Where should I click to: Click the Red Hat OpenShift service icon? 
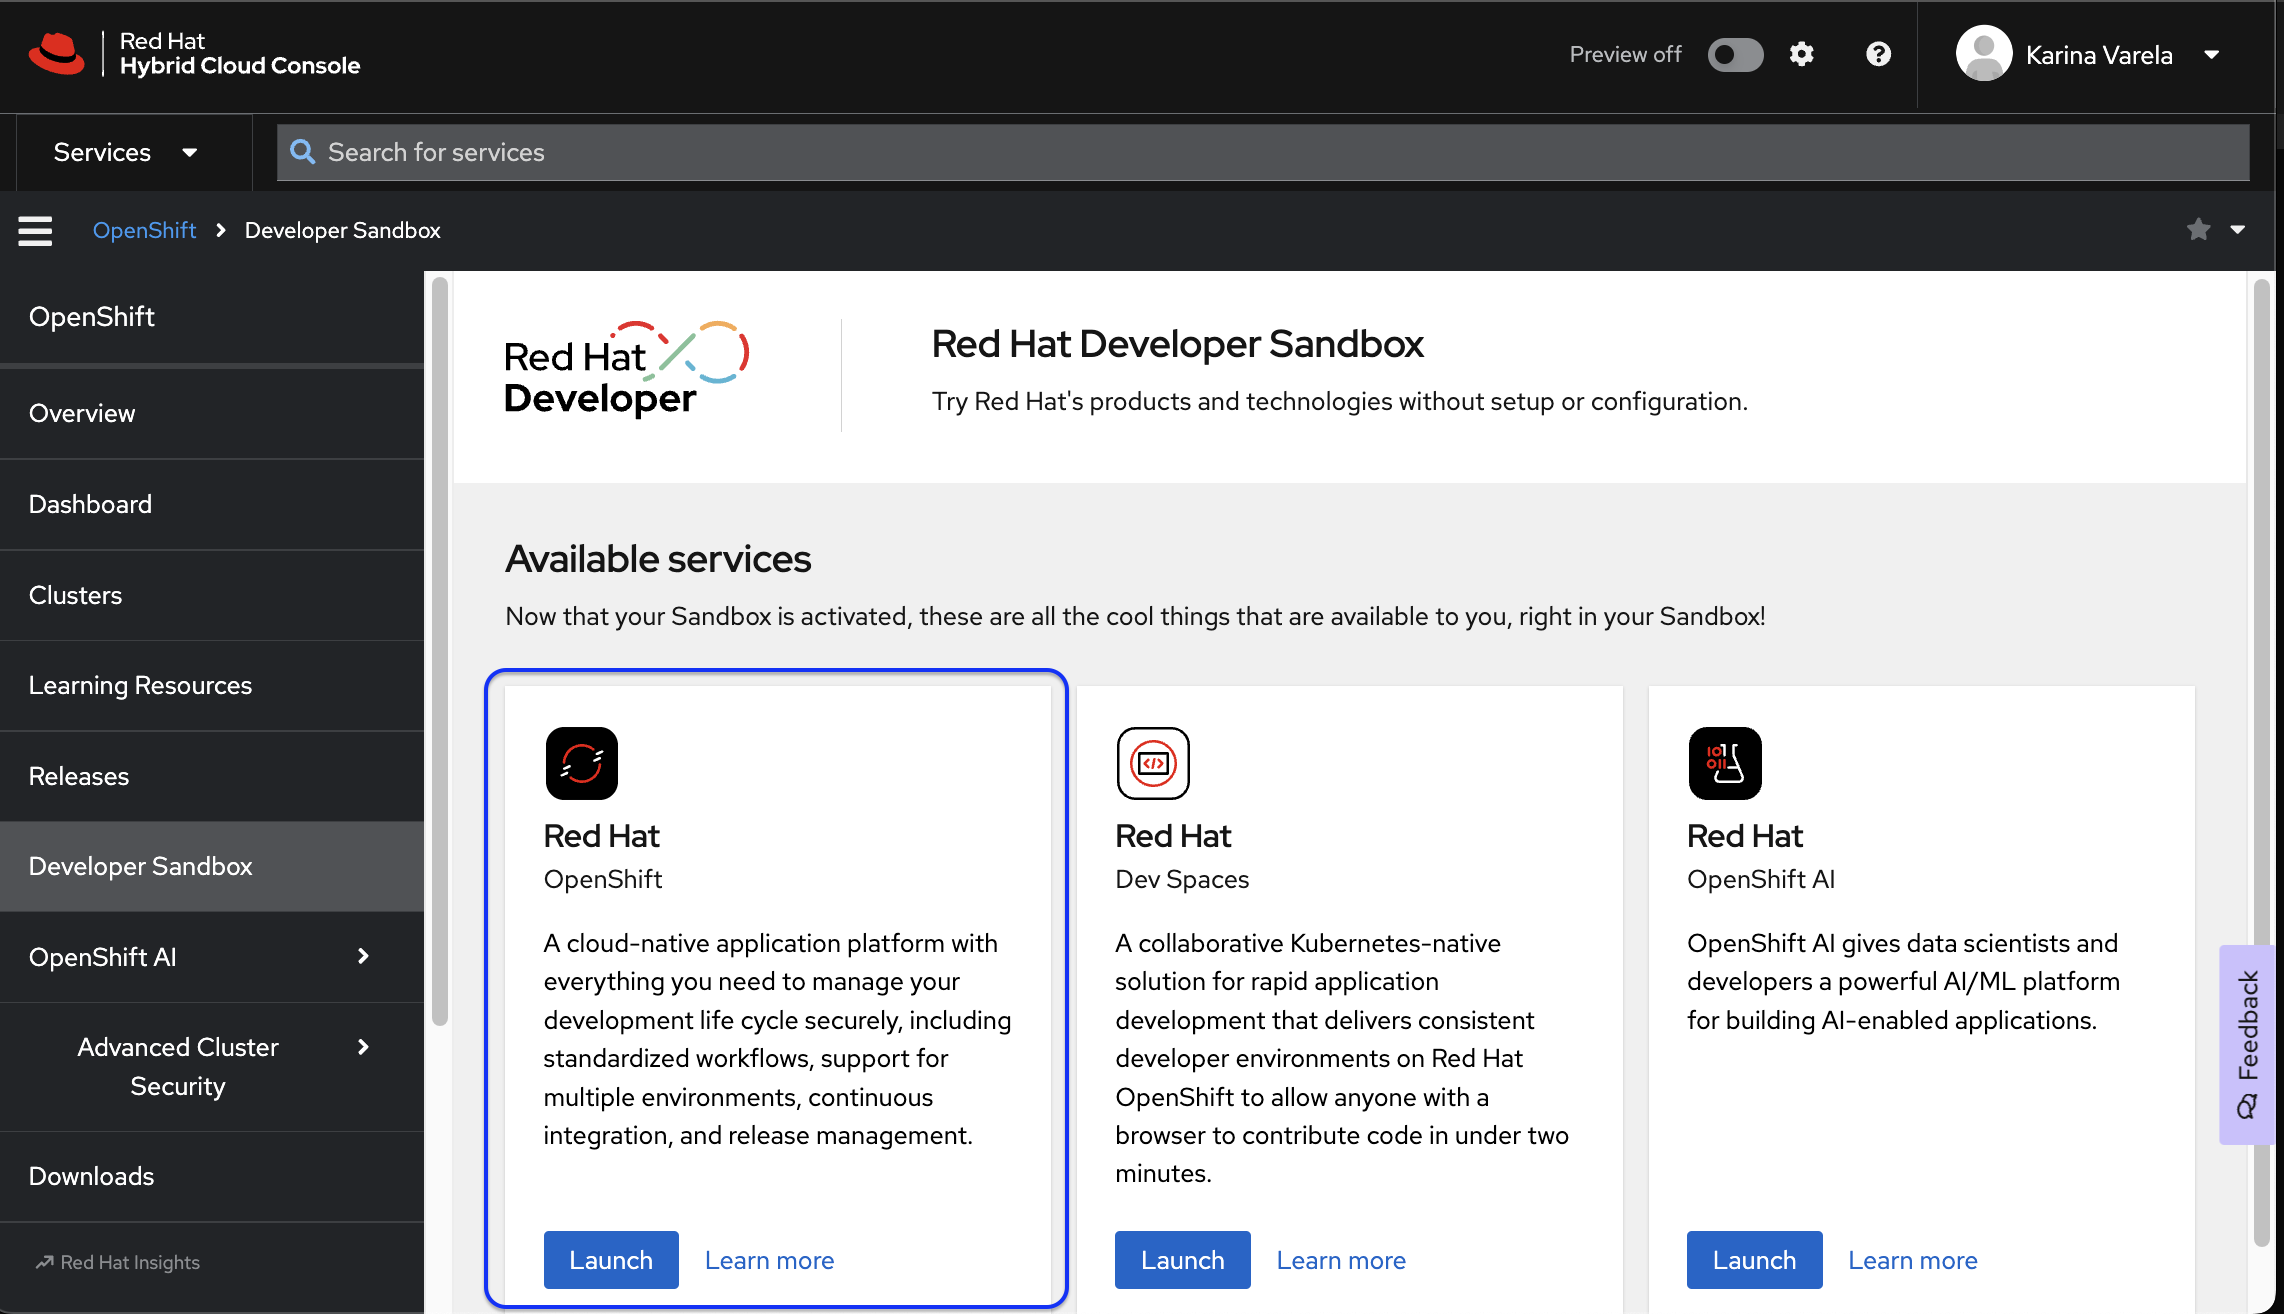(x=581, y=763)
